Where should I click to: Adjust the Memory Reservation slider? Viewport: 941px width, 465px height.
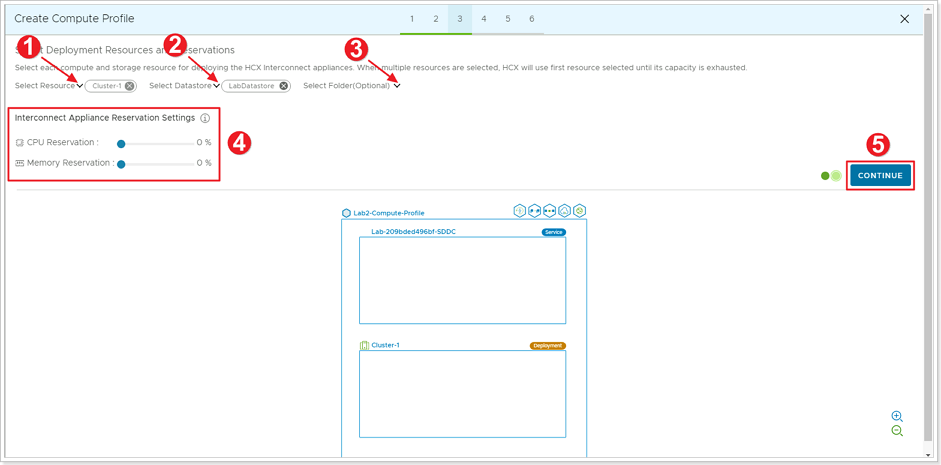pyautogui.click(x=121, y=163)
